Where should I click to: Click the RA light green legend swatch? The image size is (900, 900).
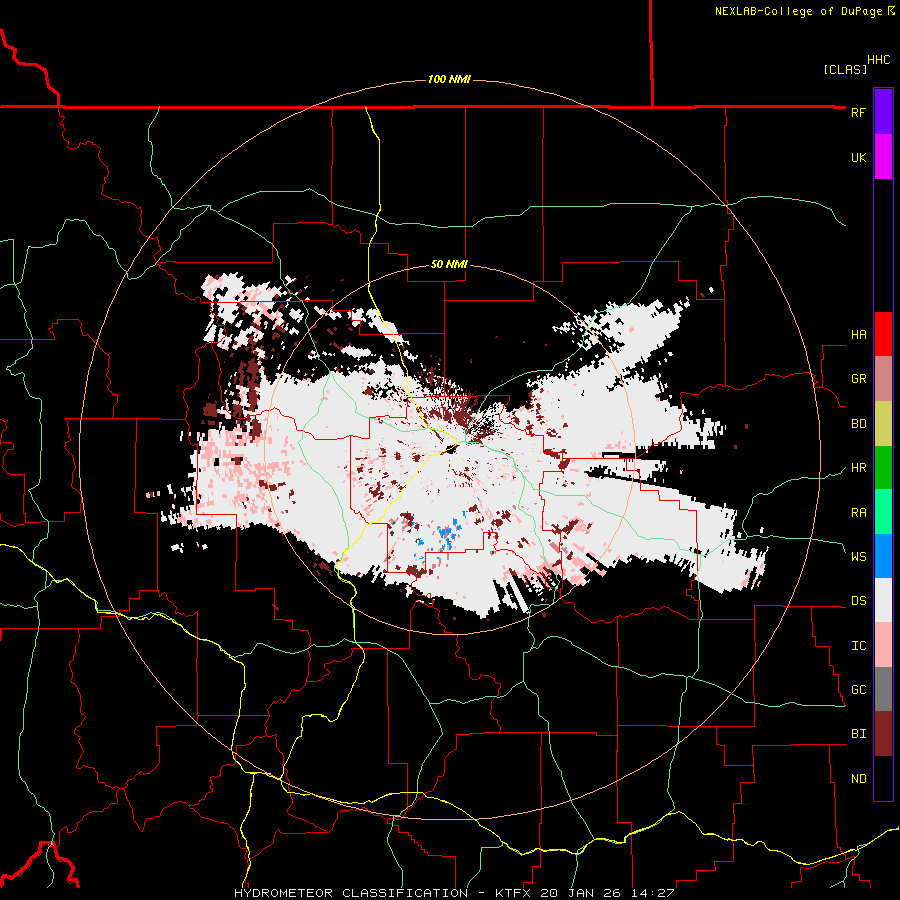(x=883, y=512)
